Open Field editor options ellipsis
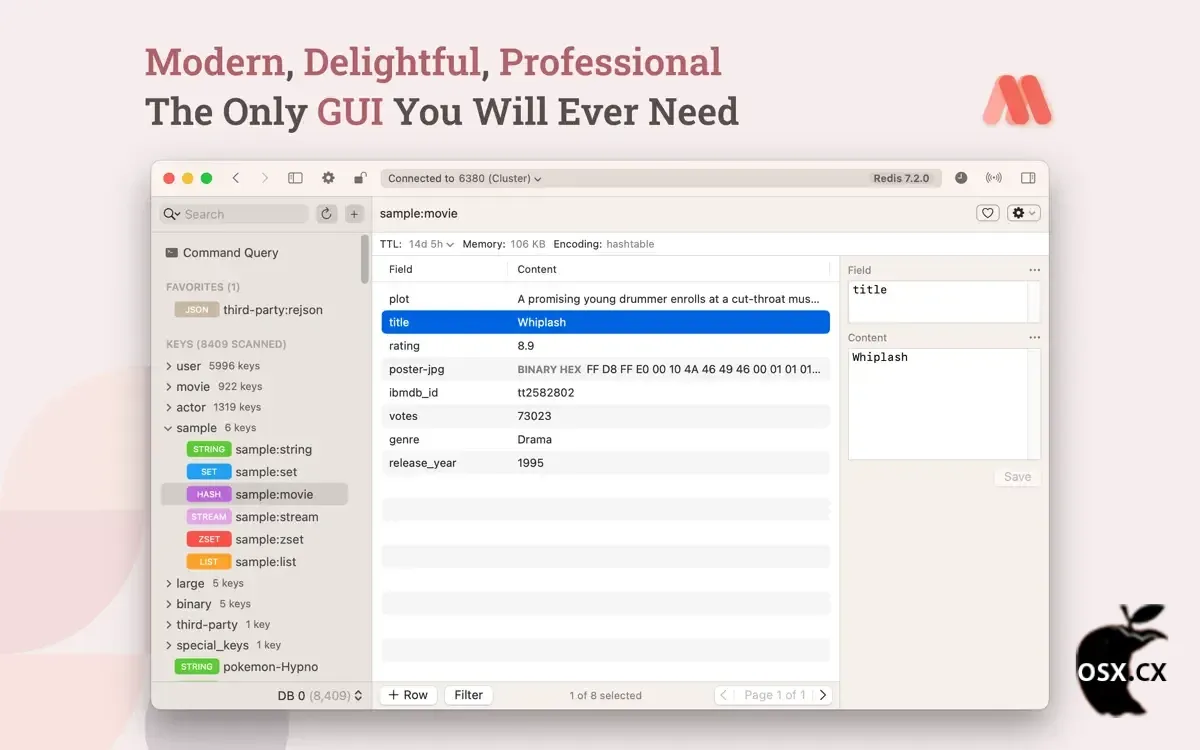The width and height of the screenshot is (1200, 750). pyautogui.click(x=1034, y=270)
